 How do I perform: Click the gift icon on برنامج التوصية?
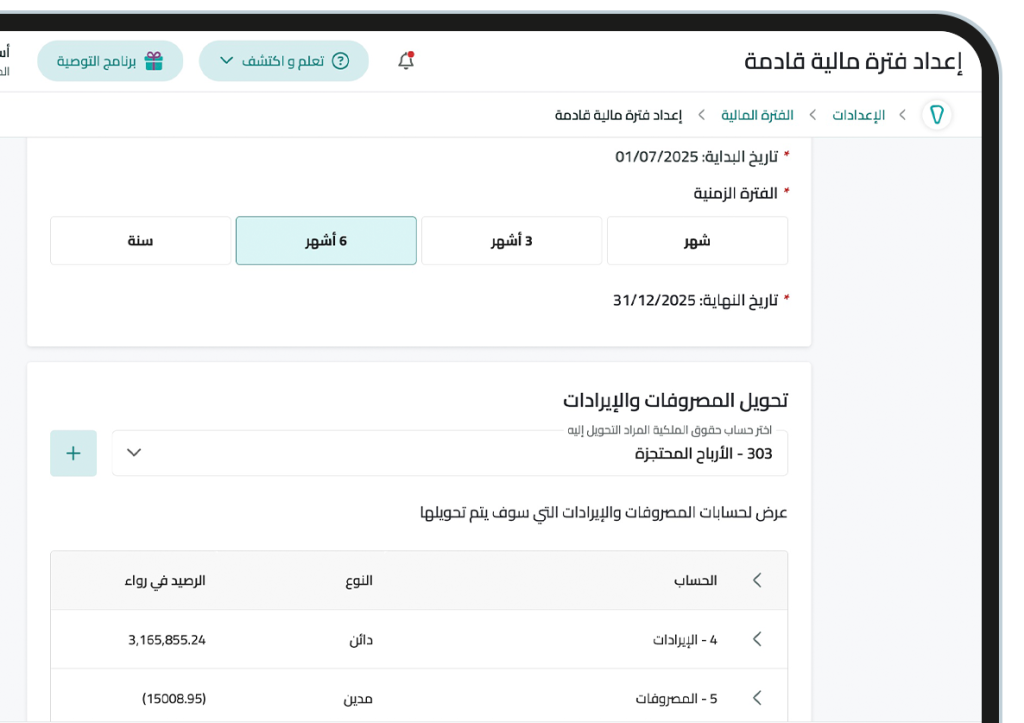154,60
